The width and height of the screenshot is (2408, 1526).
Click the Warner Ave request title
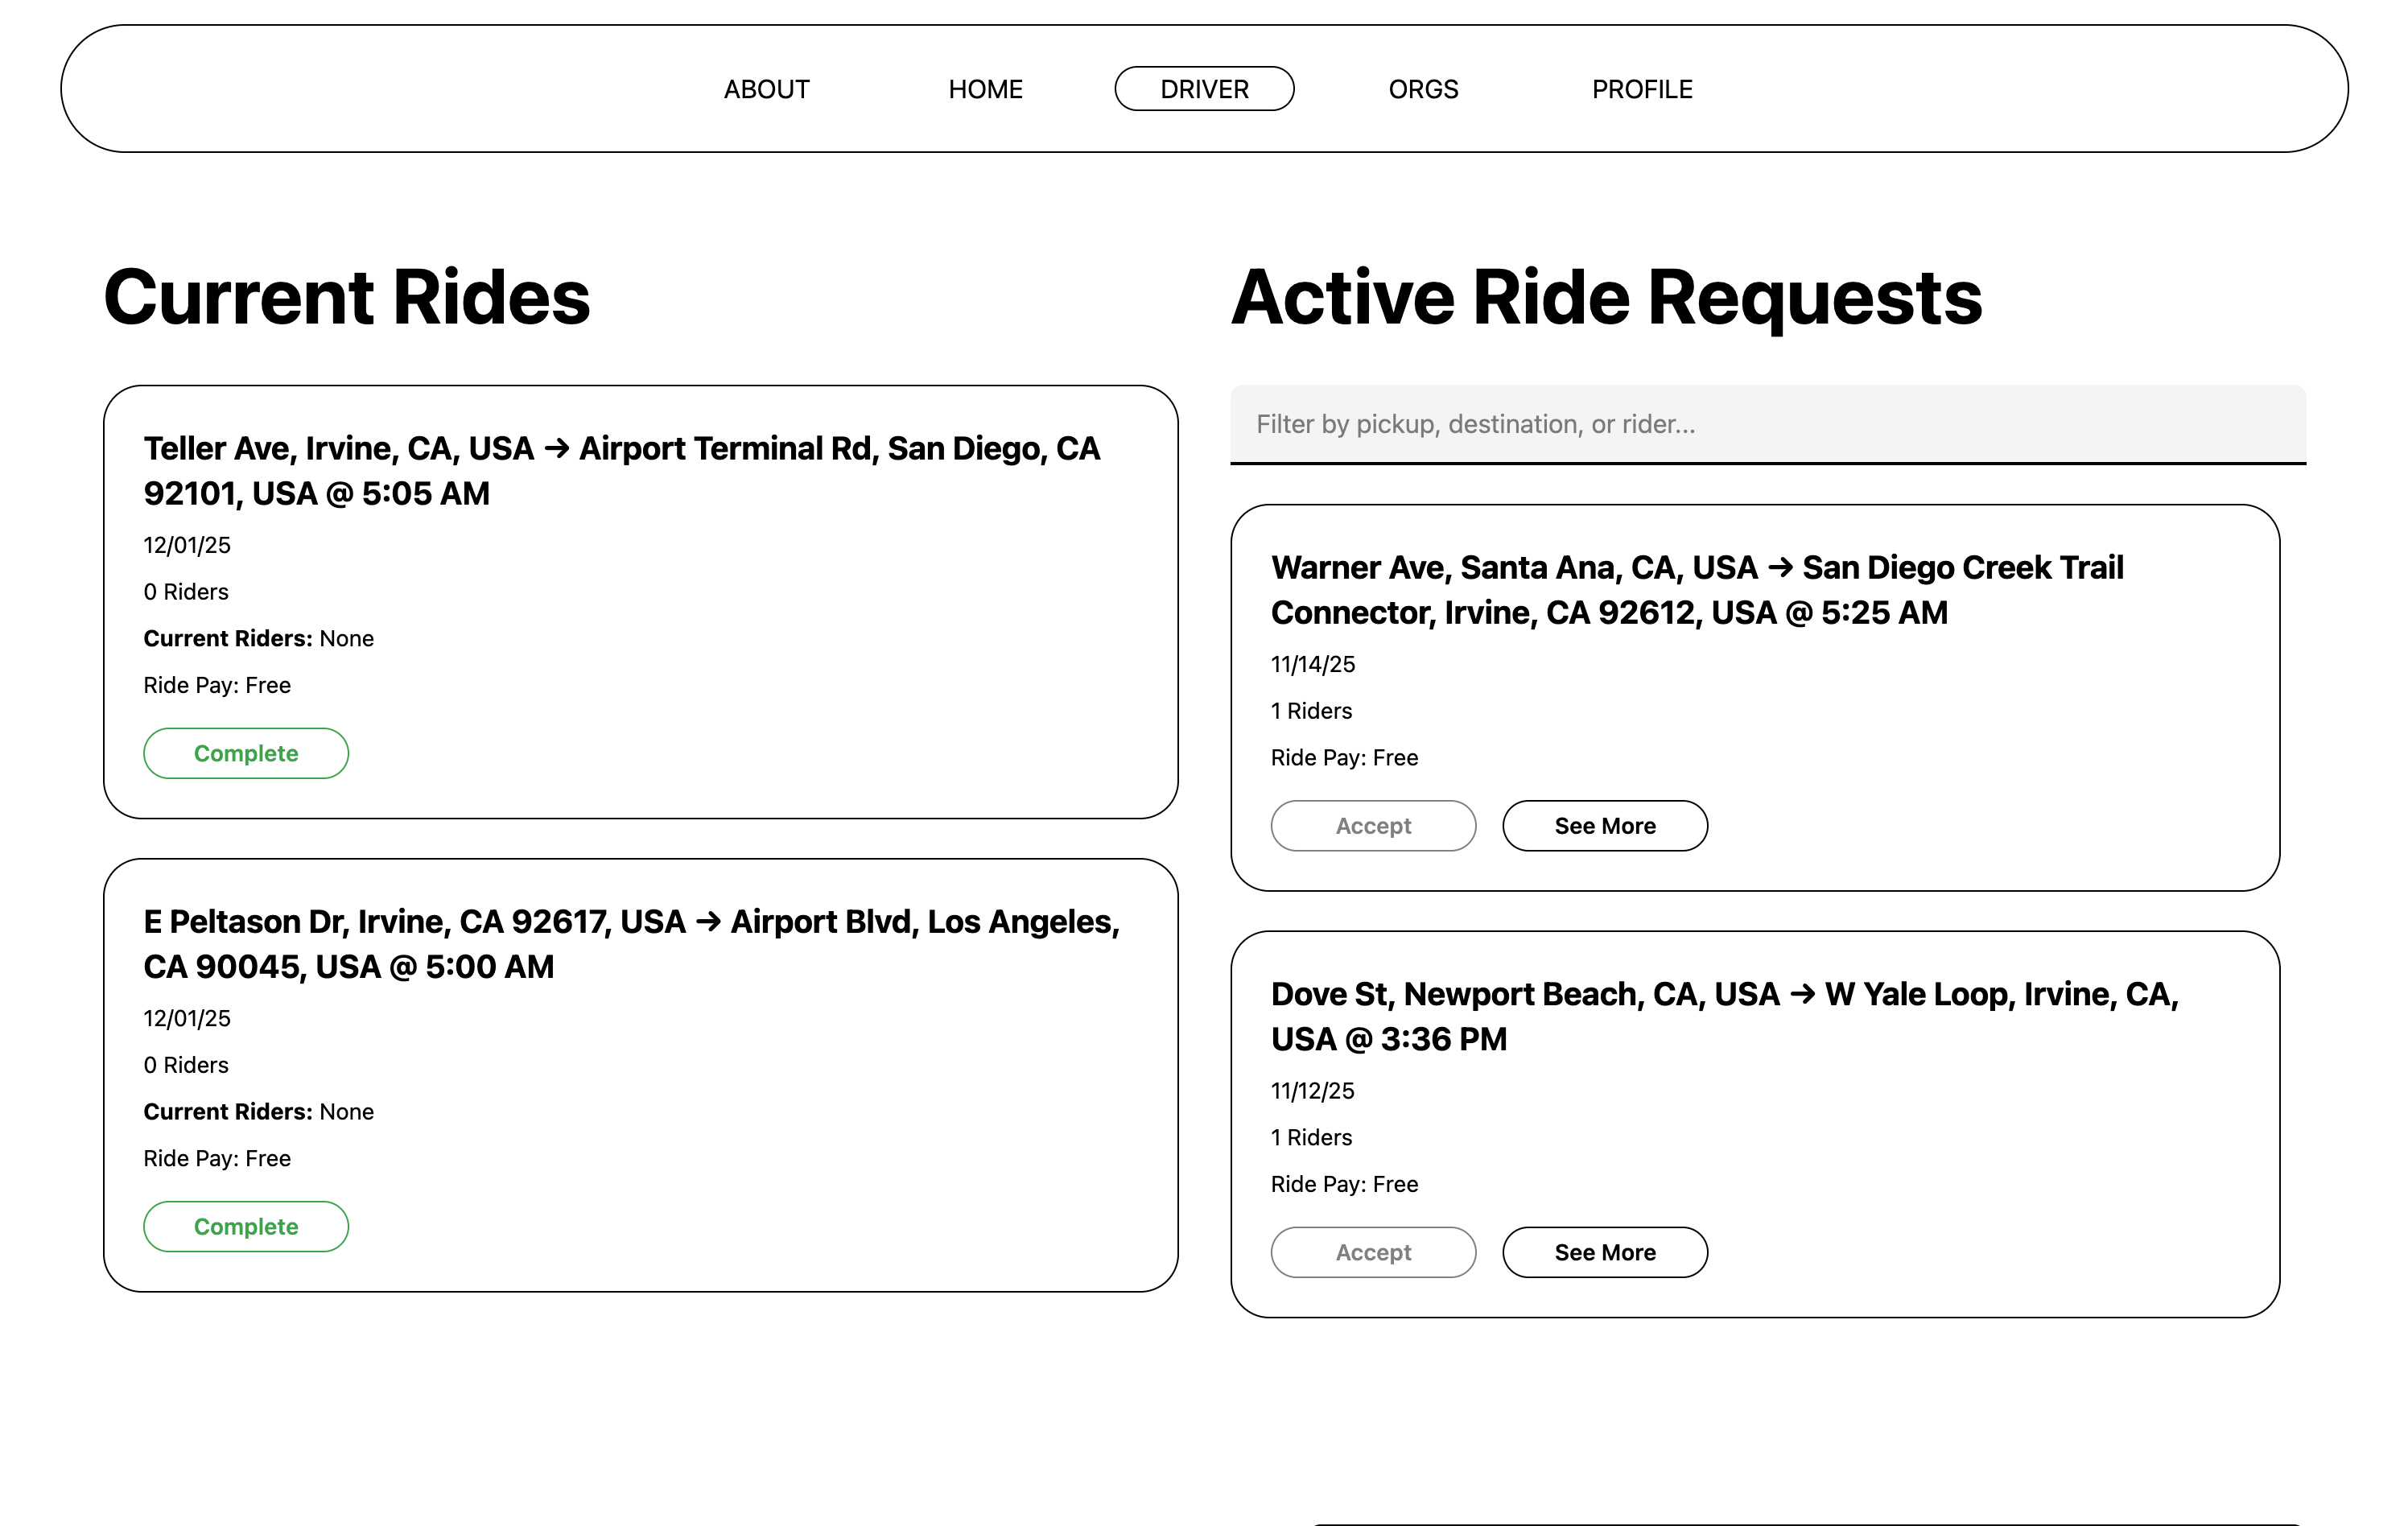[1696, 590]
